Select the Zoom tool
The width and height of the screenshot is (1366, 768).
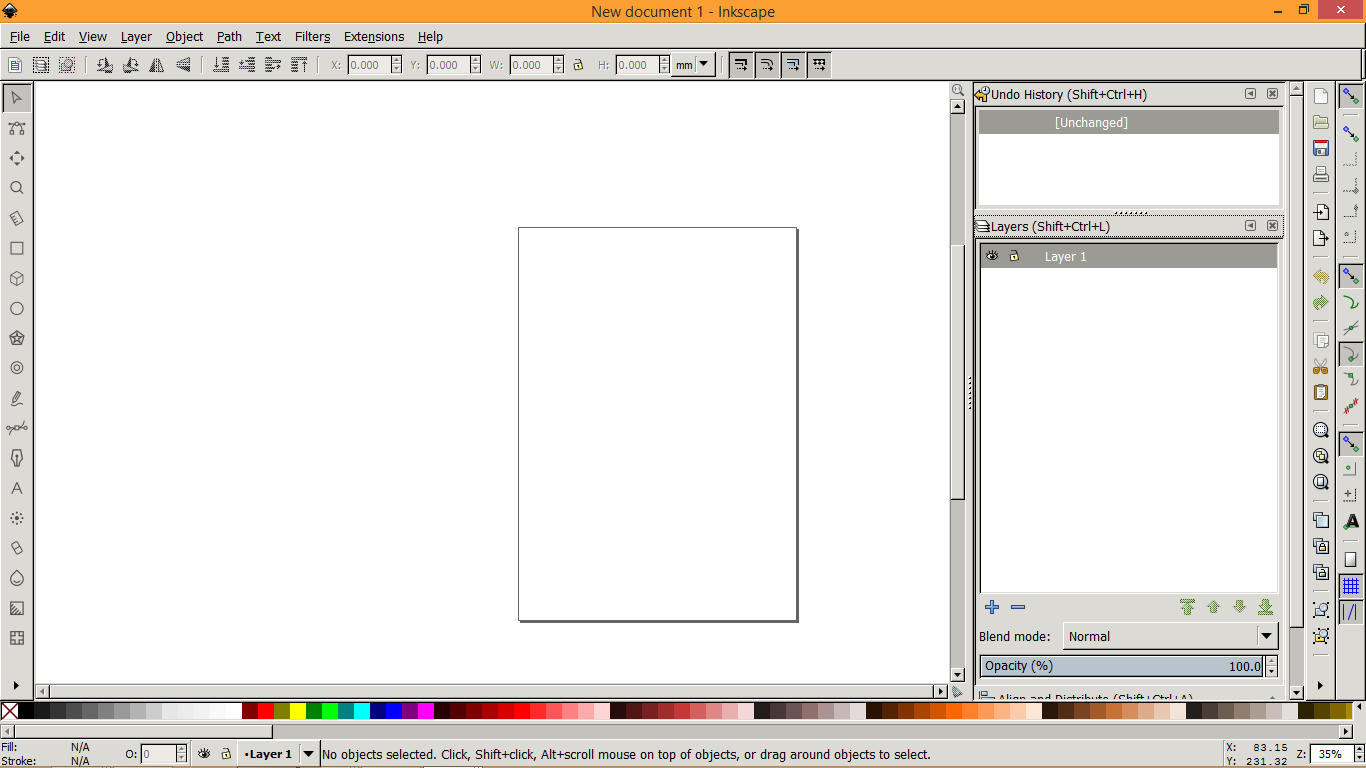pyautogui.click(x=16, y=188)
